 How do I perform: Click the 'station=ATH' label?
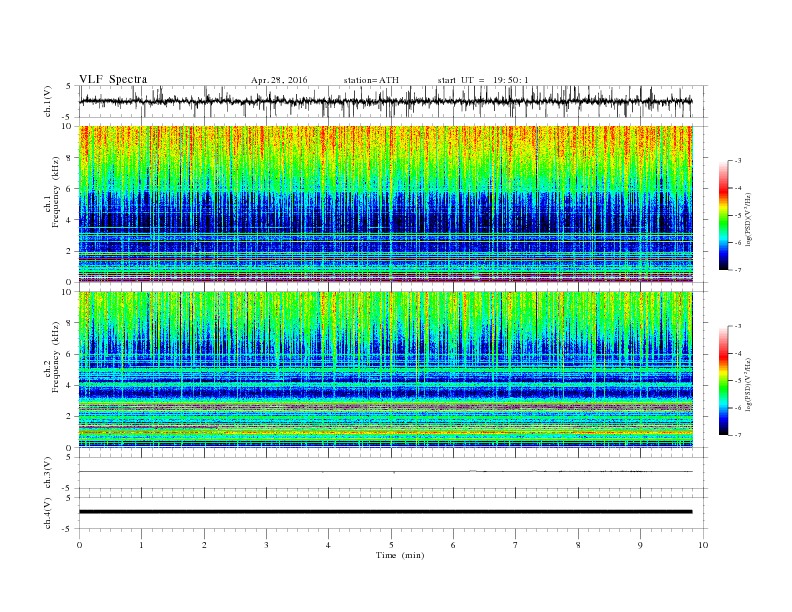371,80
